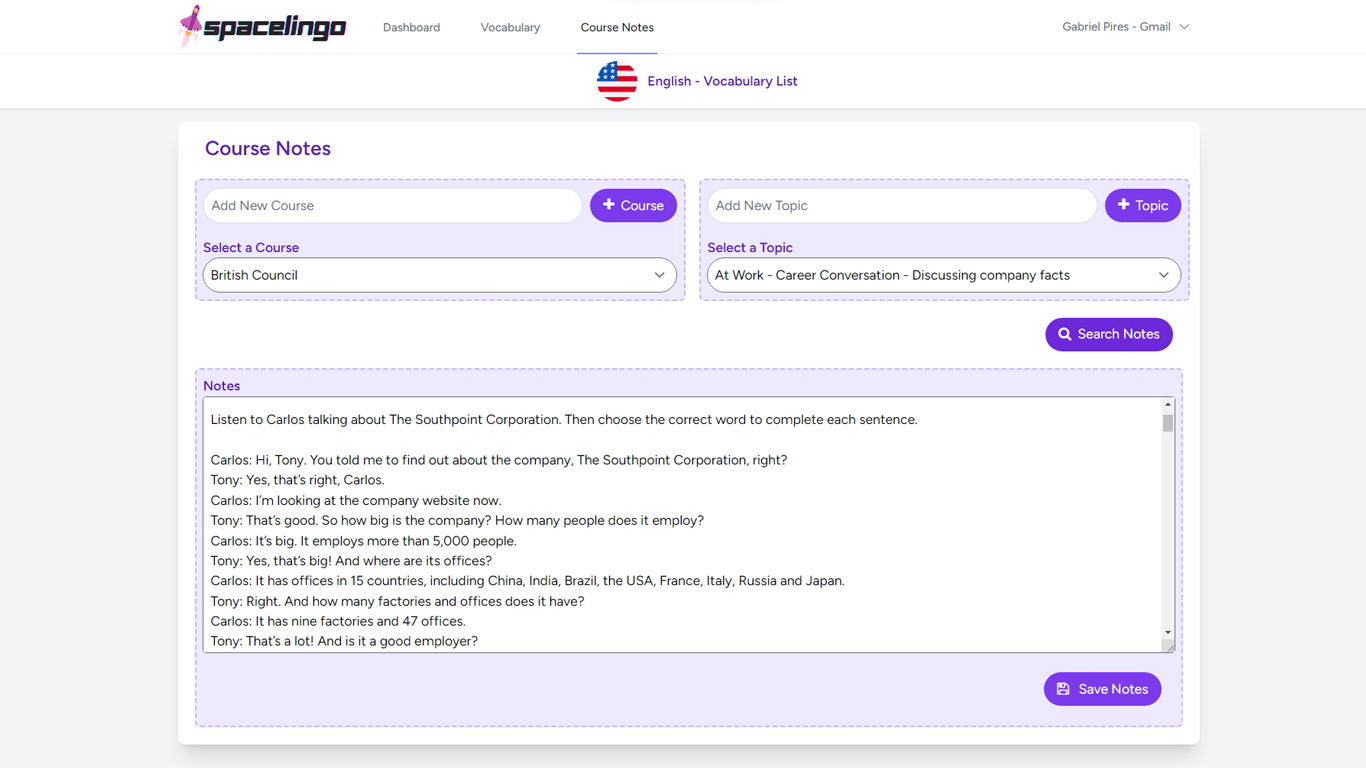
Task: Click the notes scrollbar up arrow
Action: tap(1168, 404)
